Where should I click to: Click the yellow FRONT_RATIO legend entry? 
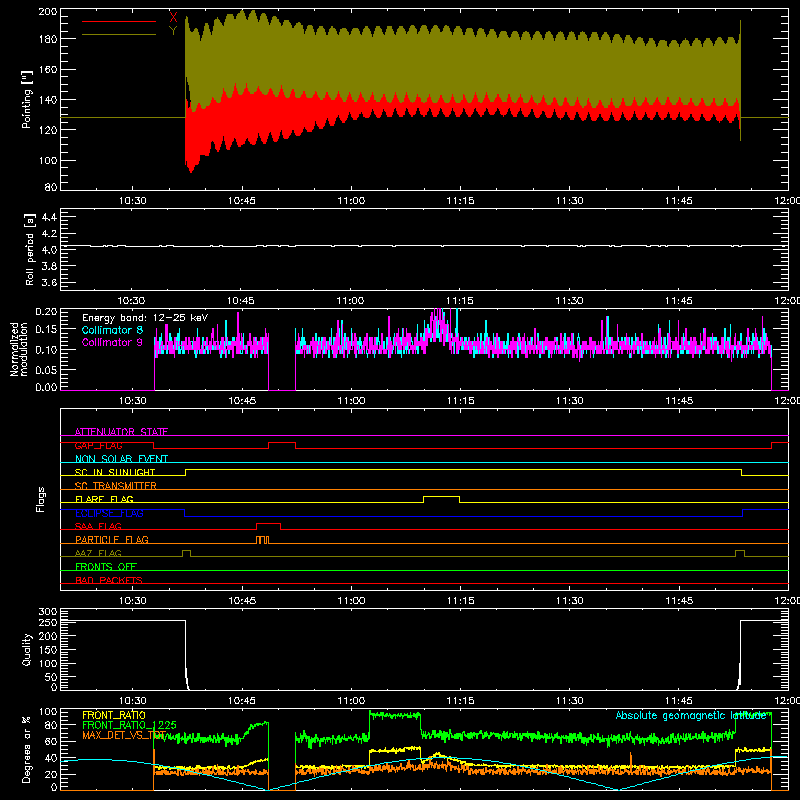[x=114, y=715]
